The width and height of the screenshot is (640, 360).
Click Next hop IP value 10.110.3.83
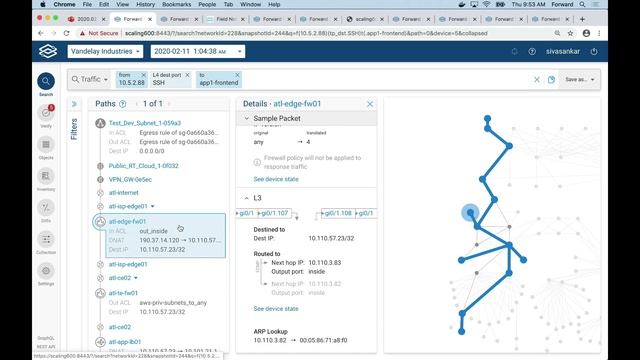pyautogui.click(x=324, y=262)
